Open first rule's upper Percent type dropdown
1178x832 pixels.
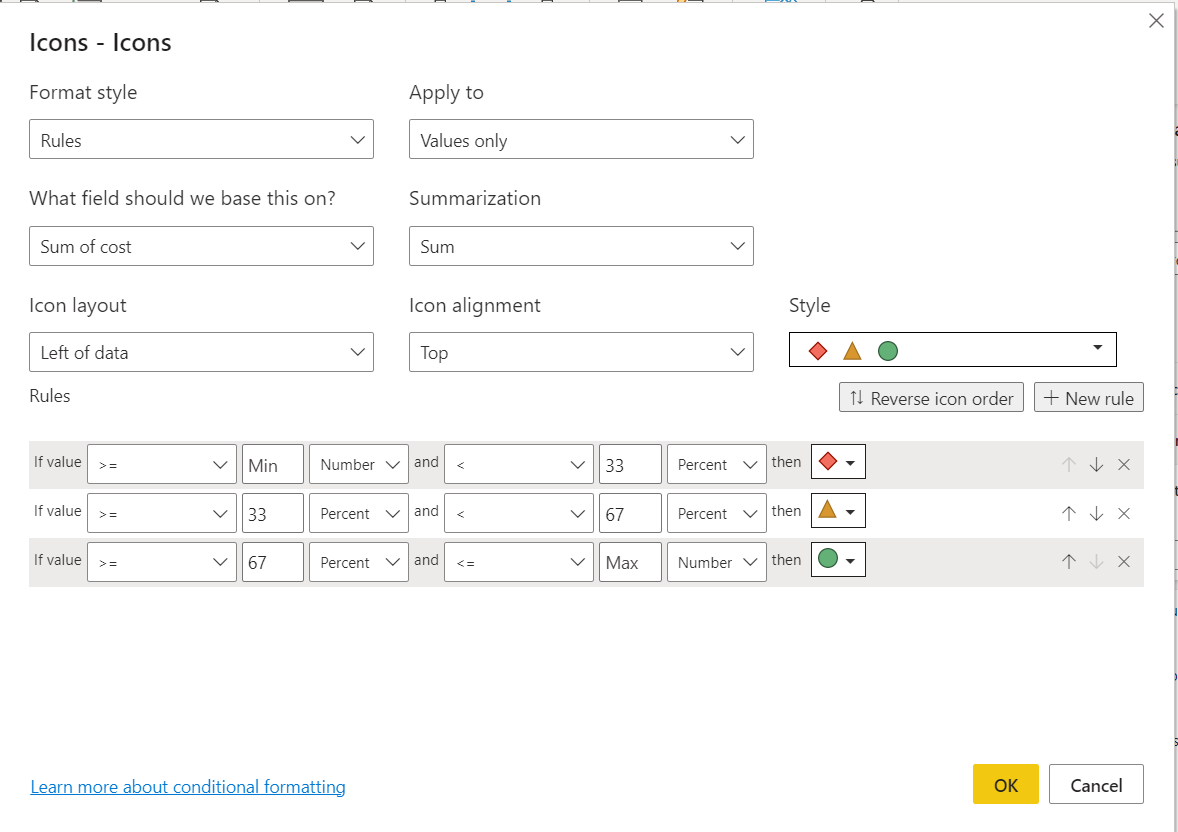pos(716,464)
